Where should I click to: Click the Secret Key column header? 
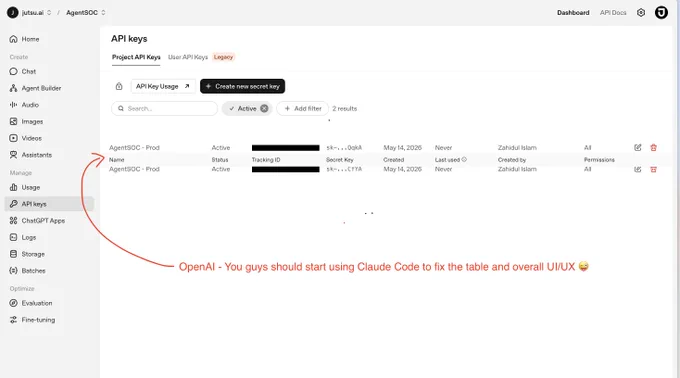340,160
